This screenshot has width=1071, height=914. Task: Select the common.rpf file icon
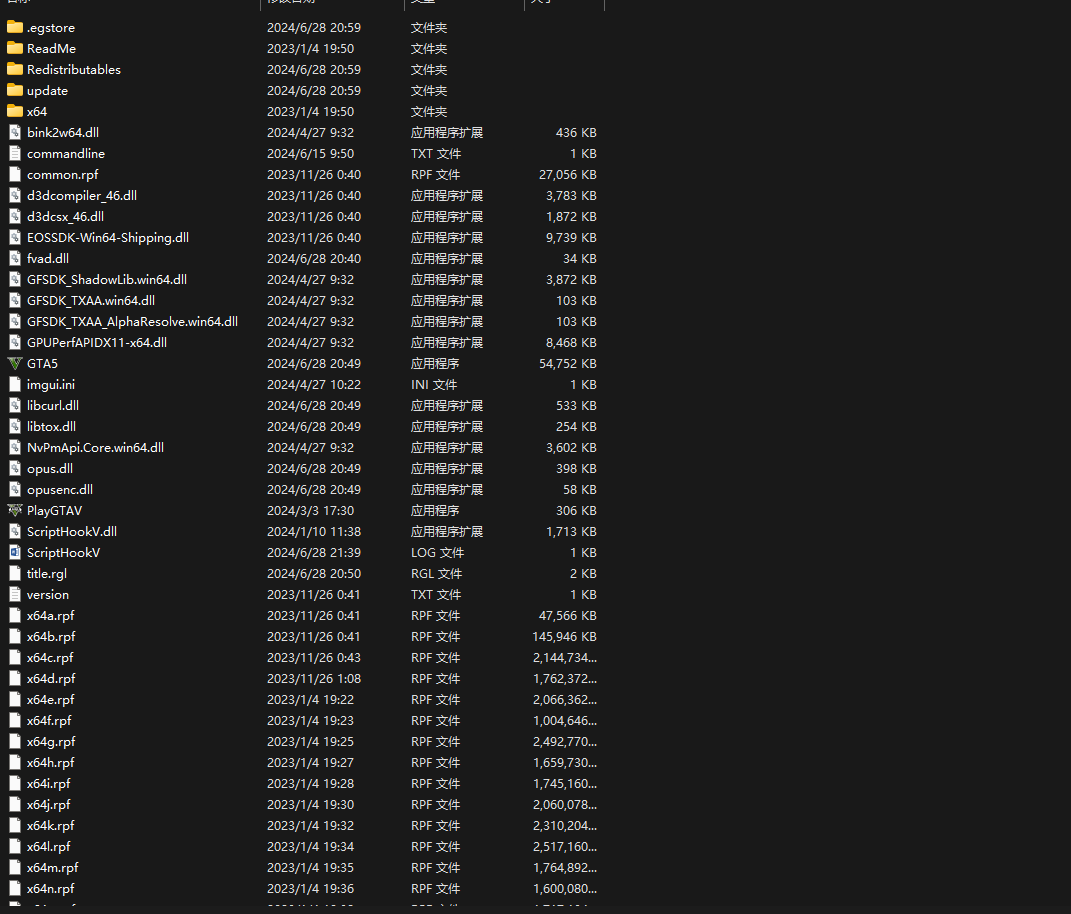(15, 174)
